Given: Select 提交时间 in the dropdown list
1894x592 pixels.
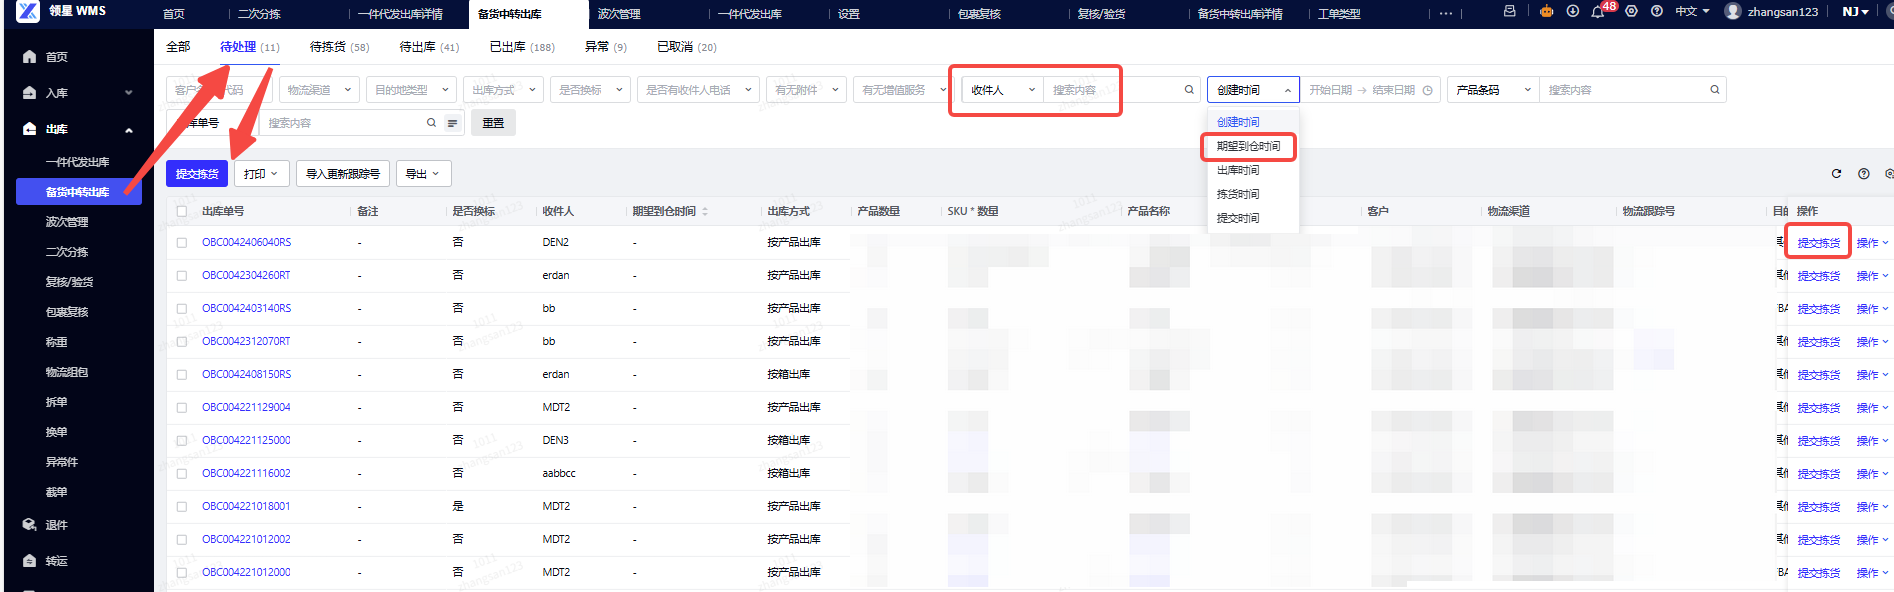Looking at the screenshot, I should 1253,218.
